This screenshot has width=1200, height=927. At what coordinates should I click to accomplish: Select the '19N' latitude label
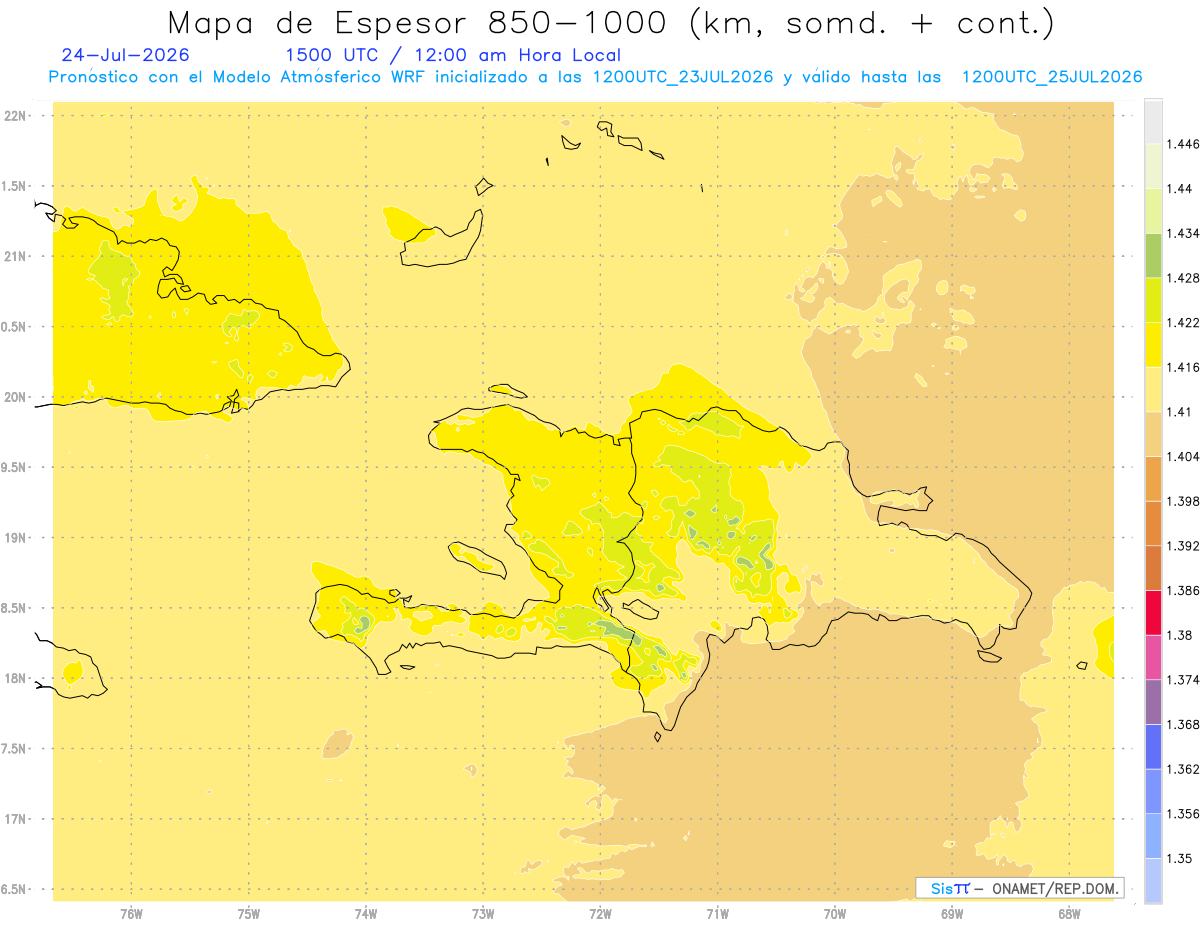[15, 537]
